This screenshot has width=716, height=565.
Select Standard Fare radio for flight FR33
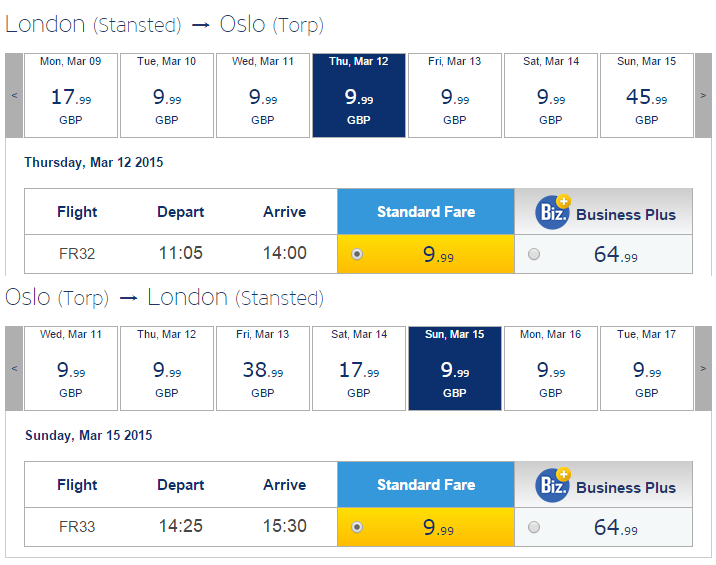357,527
